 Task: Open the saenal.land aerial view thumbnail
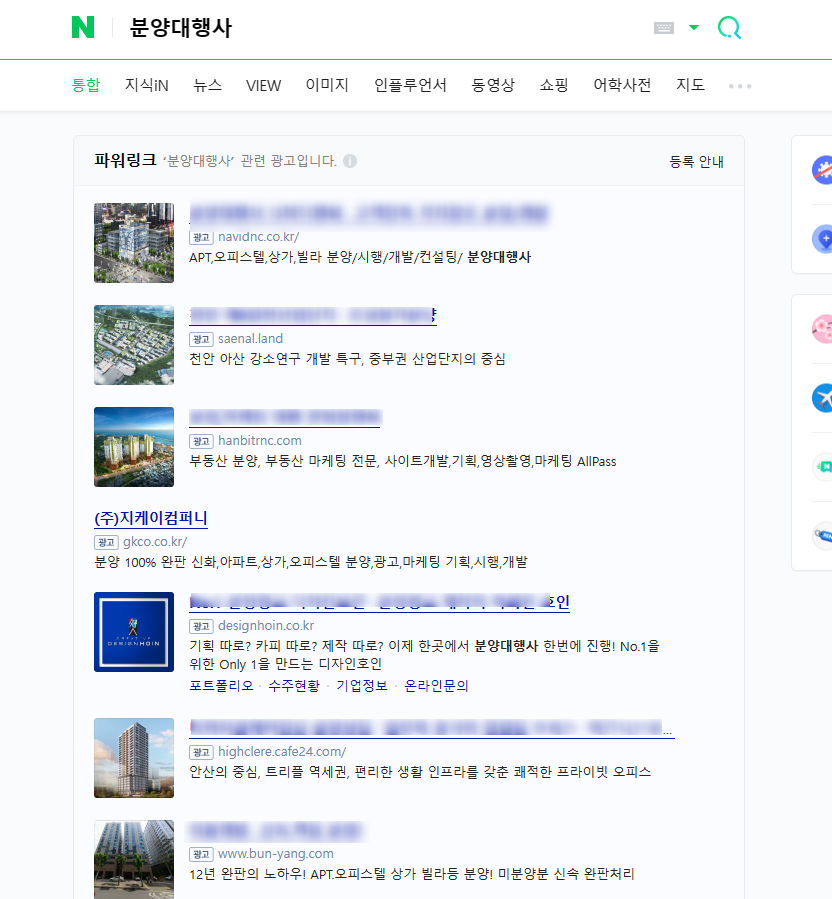pos(134,345)
